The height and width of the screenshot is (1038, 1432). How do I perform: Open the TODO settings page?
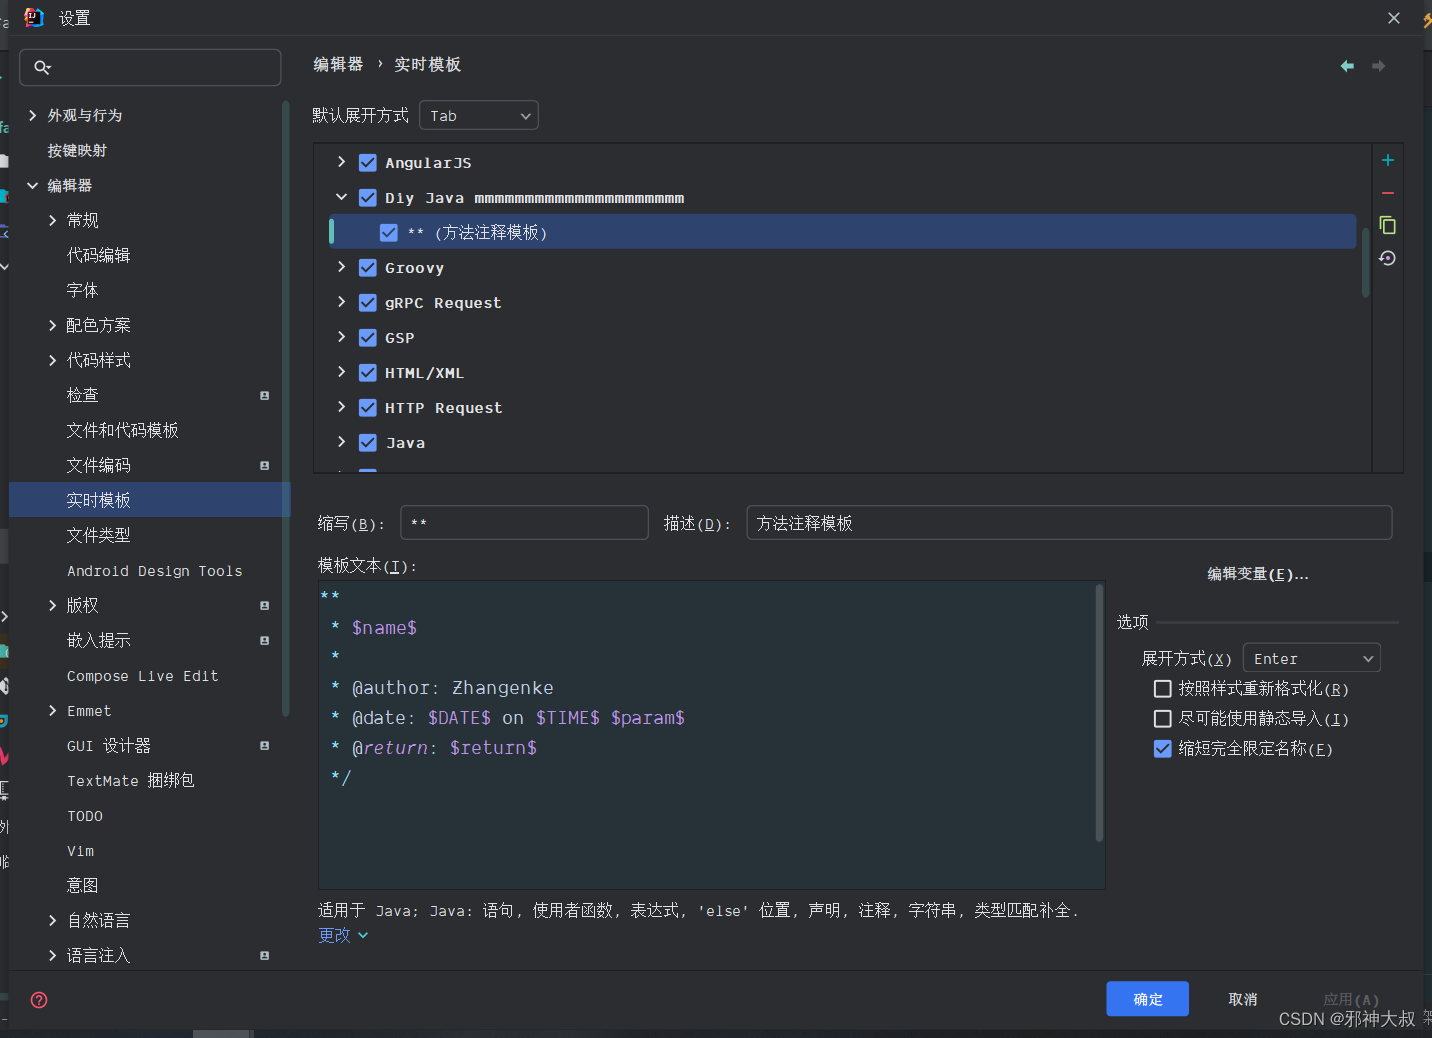point(85,816)
